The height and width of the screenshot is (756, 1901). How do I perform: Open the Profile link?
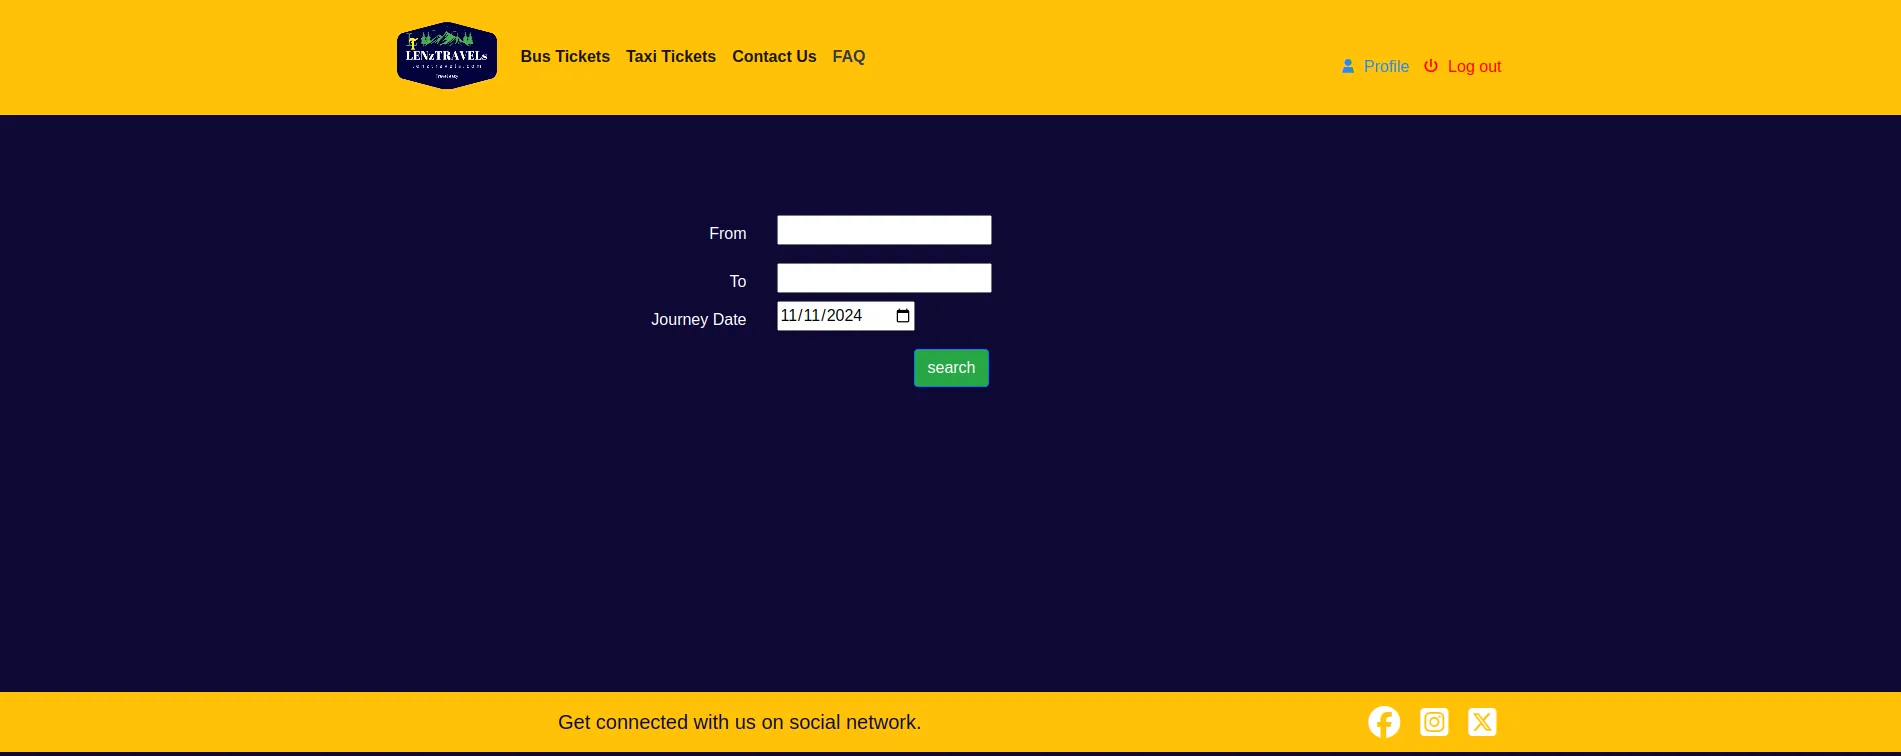[x=1386, y=67]
